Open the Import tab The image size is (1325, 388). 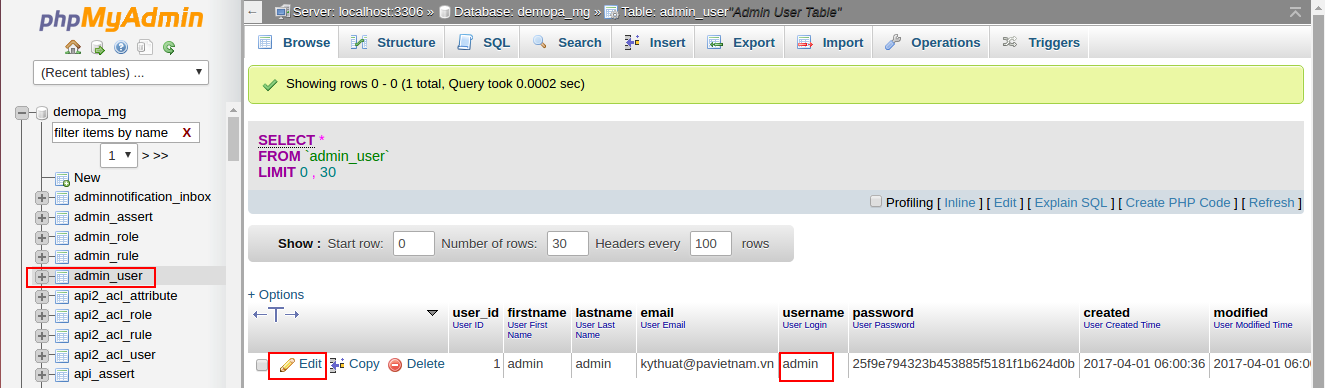pos(830,42)
